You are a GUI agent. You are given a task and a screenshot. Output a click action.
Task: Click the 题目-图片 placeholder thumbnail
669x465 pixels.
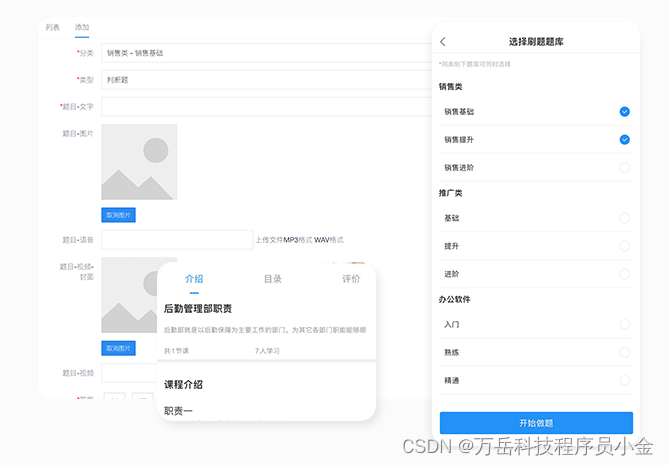[139, 162]
